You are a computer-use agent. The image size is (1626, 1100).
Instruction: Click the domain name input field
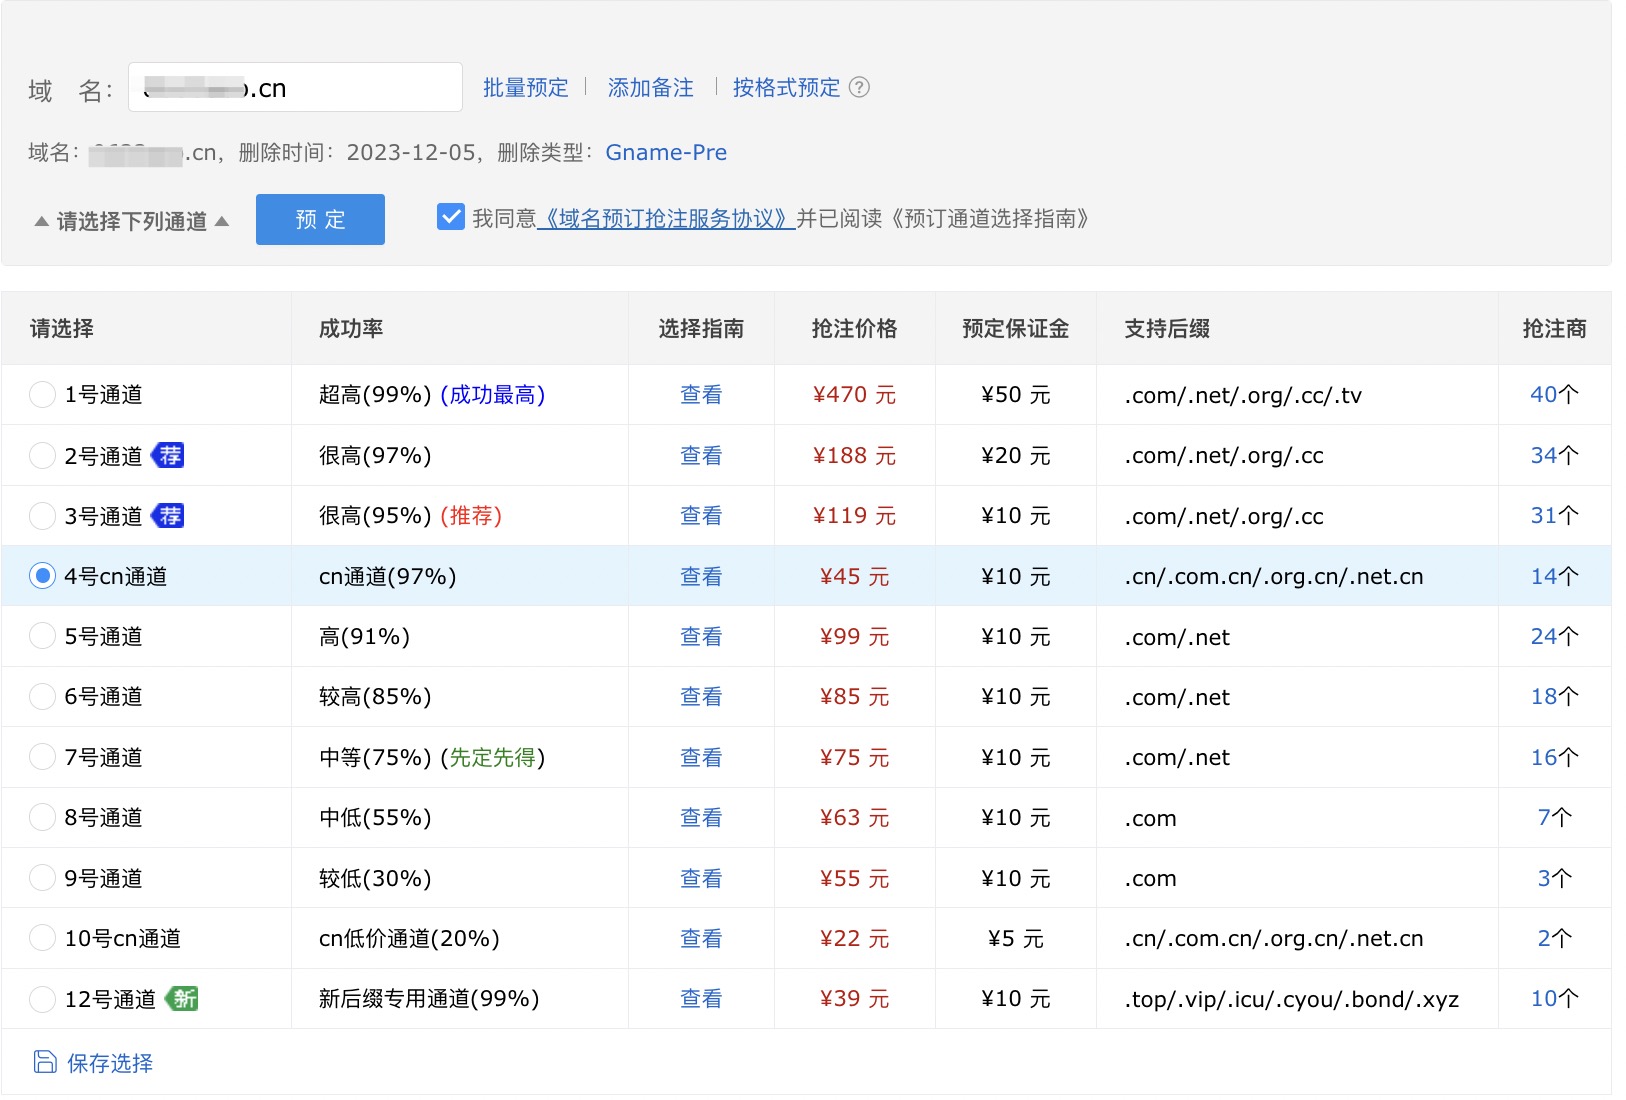(295, 87)
